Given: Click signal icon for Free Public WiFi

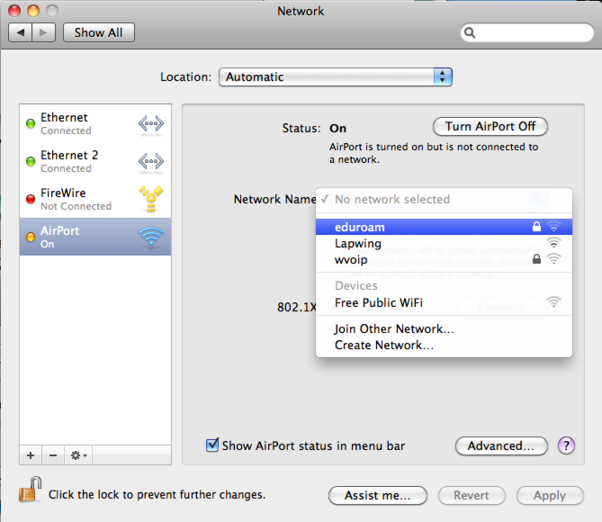Looking at the screenshot, I should (554, 302).
